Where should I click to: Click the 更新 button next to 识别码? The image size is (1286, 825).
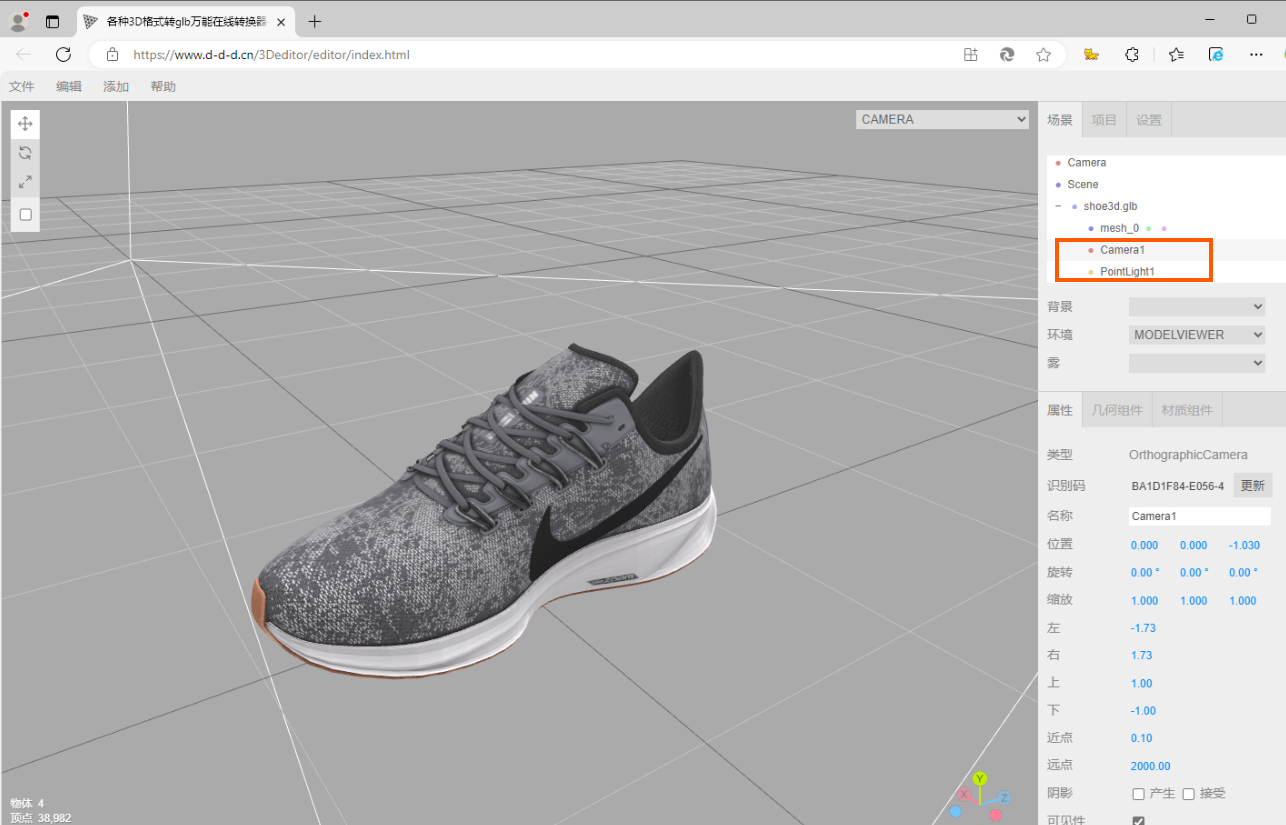click(1252, 486)
